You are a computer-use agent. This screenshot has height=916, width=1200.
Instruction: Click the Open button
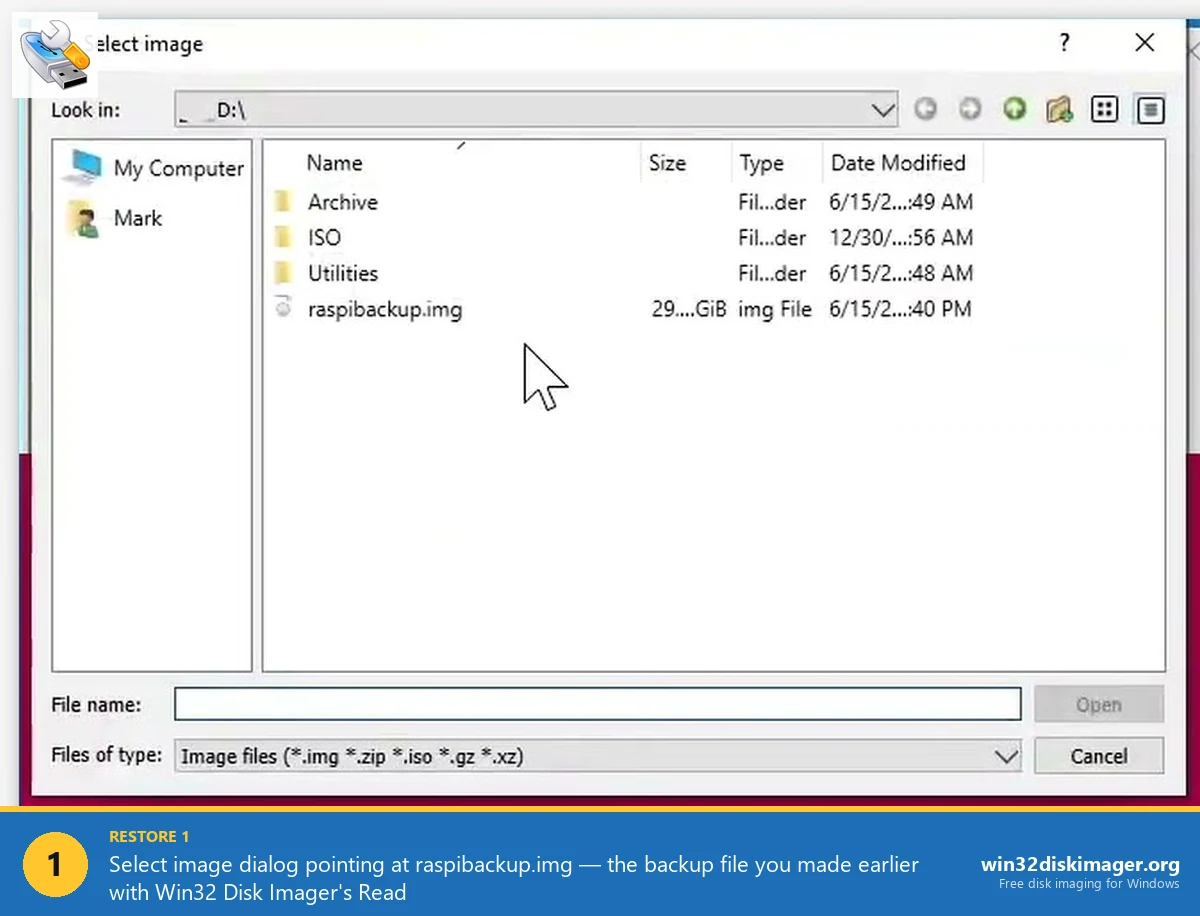pos(1098,704)
